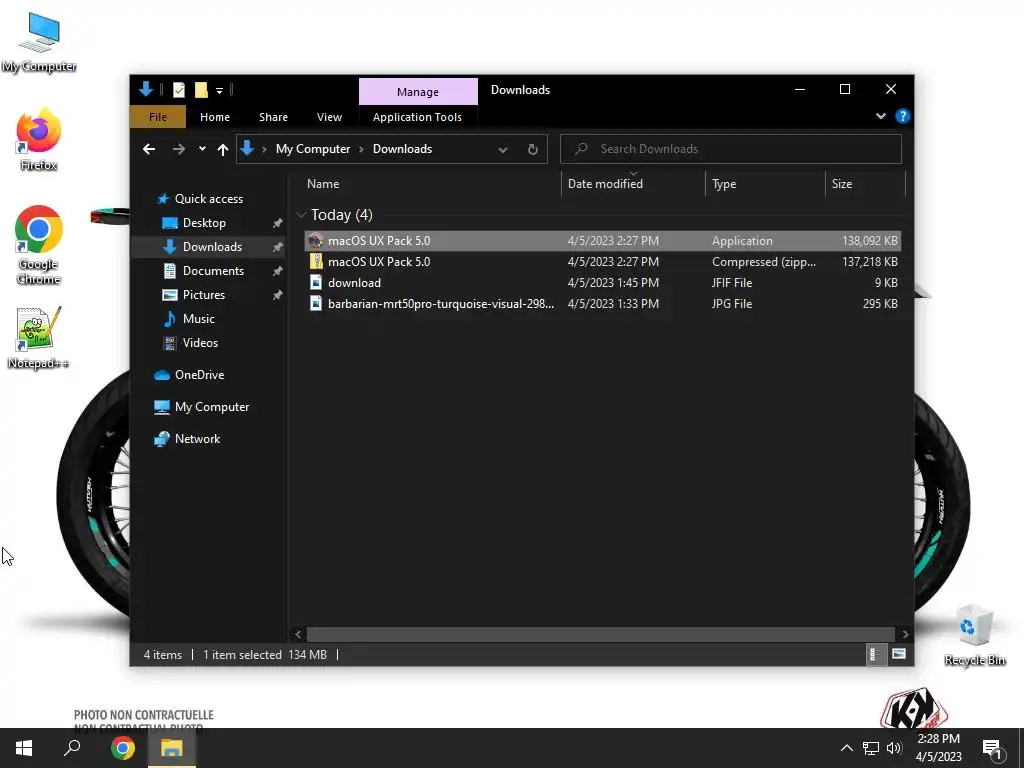Open the Windows Start menu
Screen dimensions: 1024x768
click(x=24, y=748)
